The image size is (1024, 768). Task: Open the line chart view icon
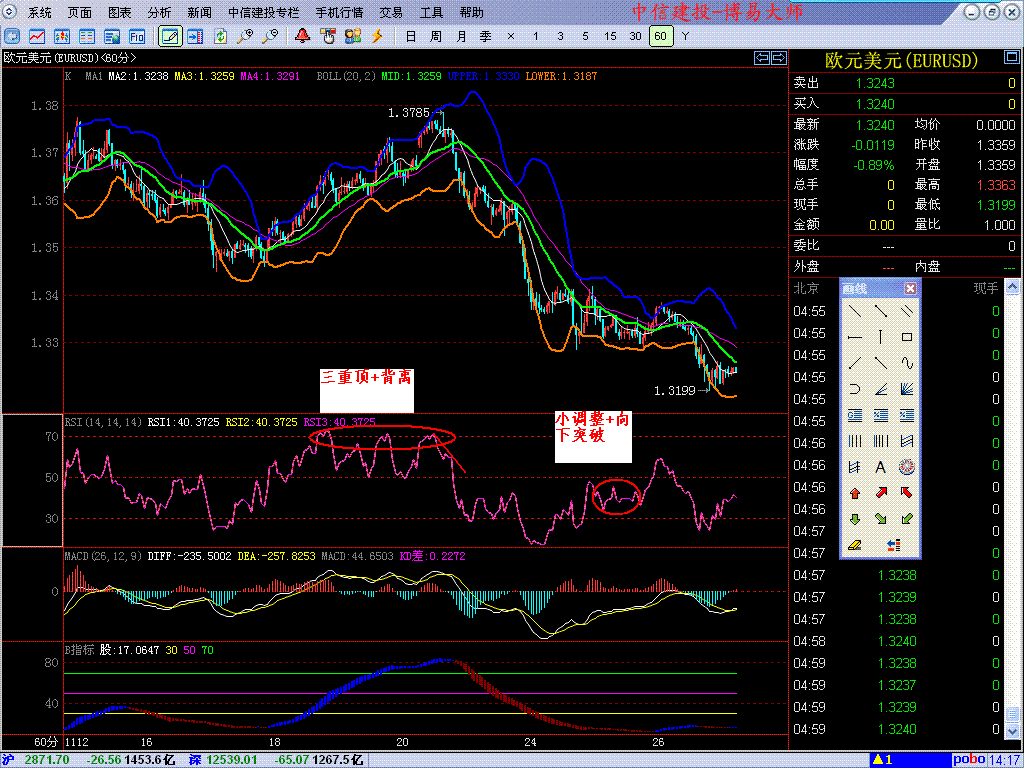37,37
